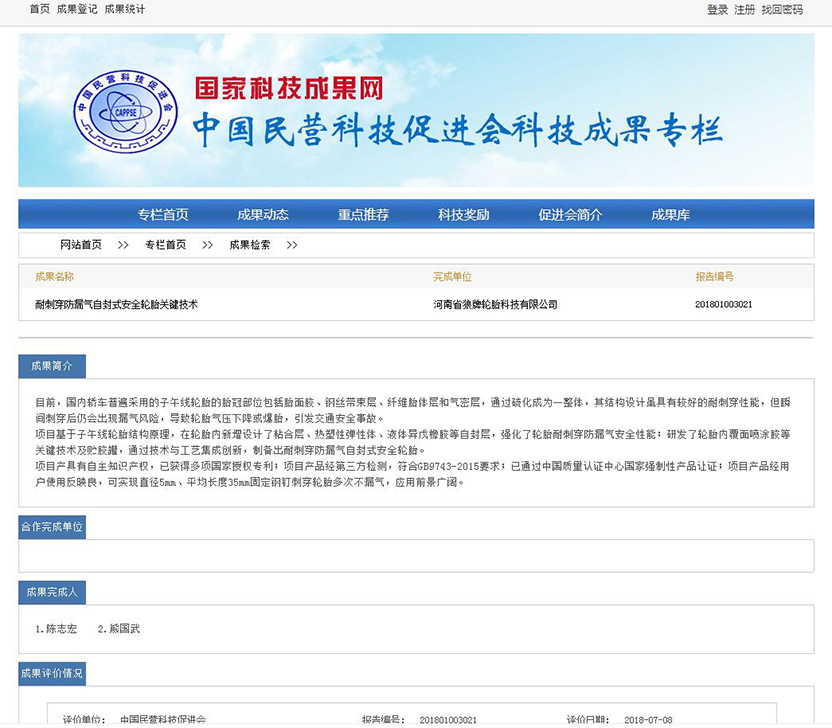Select the 专栏首页 navigation tab
832x728 pixels.
point(162,215)
